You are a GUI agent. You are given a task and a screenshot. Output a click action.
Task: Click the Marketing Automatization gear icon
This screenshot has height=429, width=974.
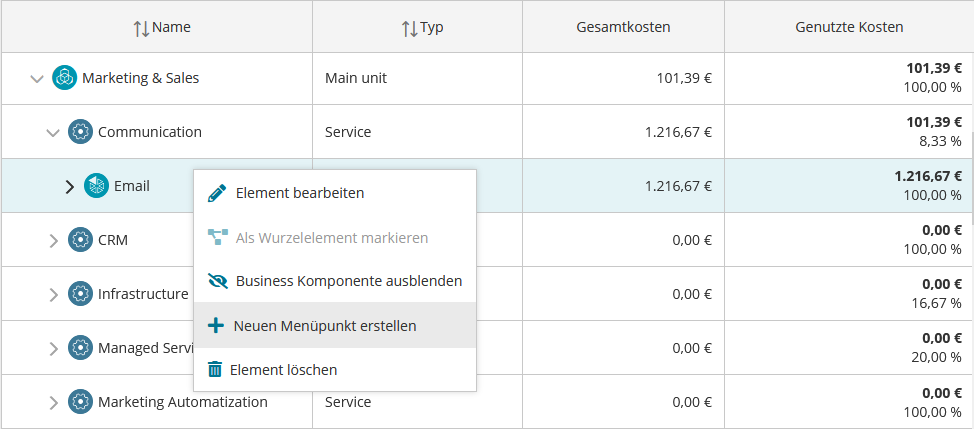80,402
